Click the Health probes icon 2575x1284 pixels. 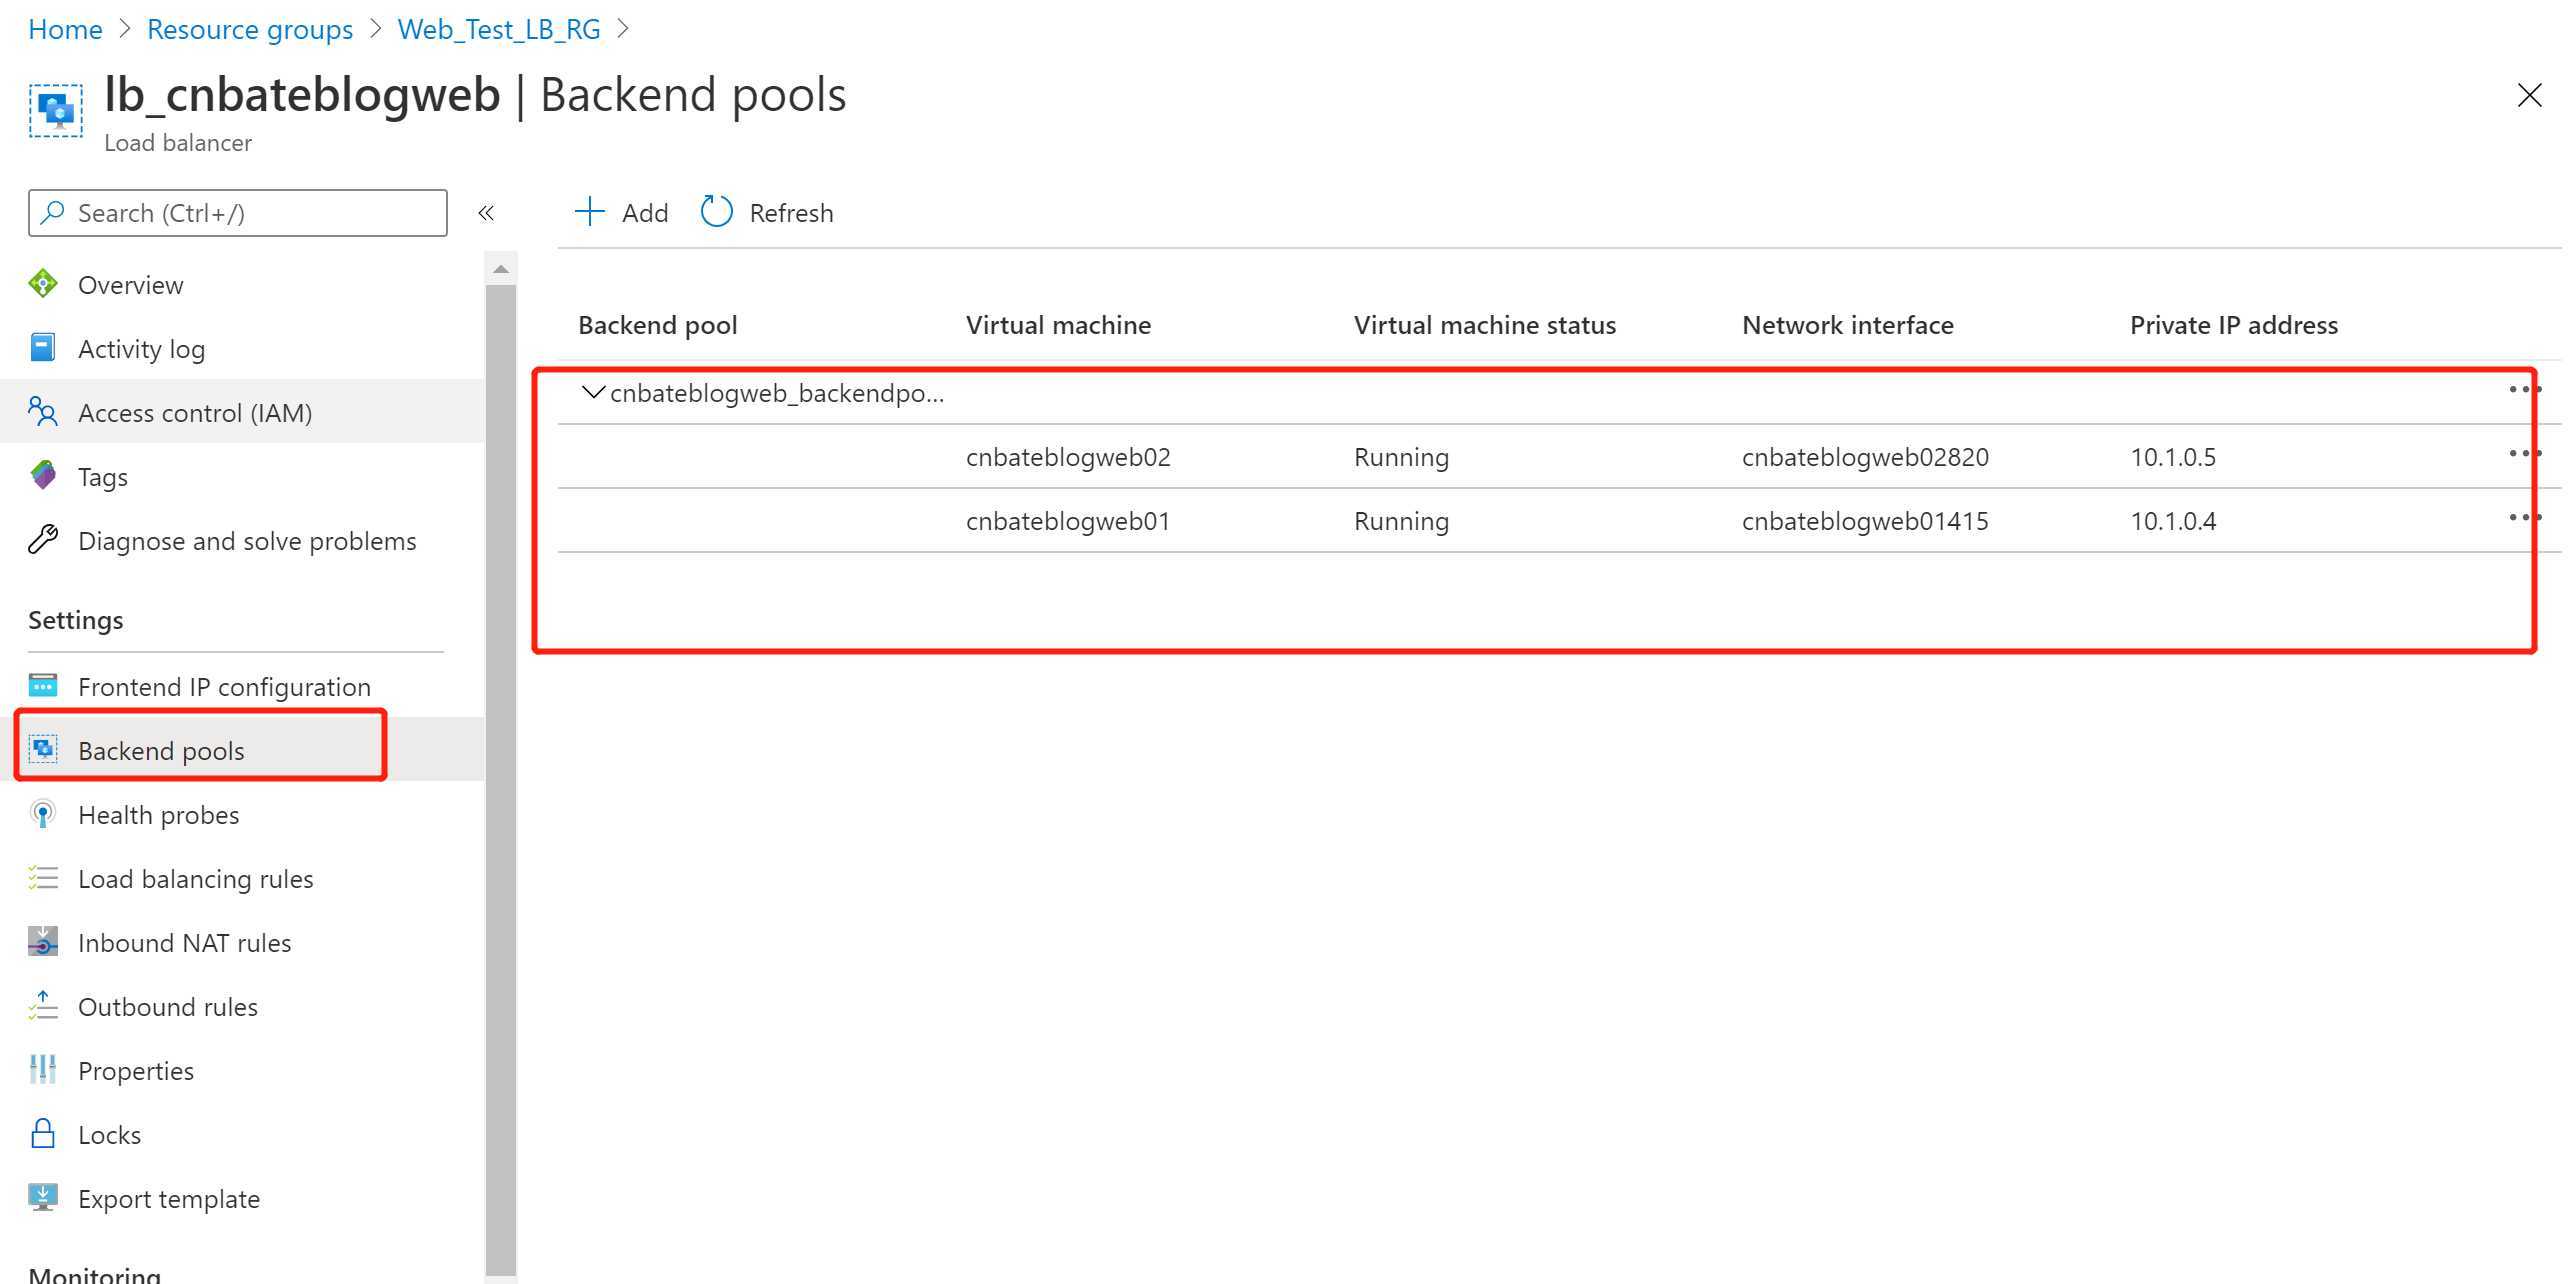tap(43, 814)
